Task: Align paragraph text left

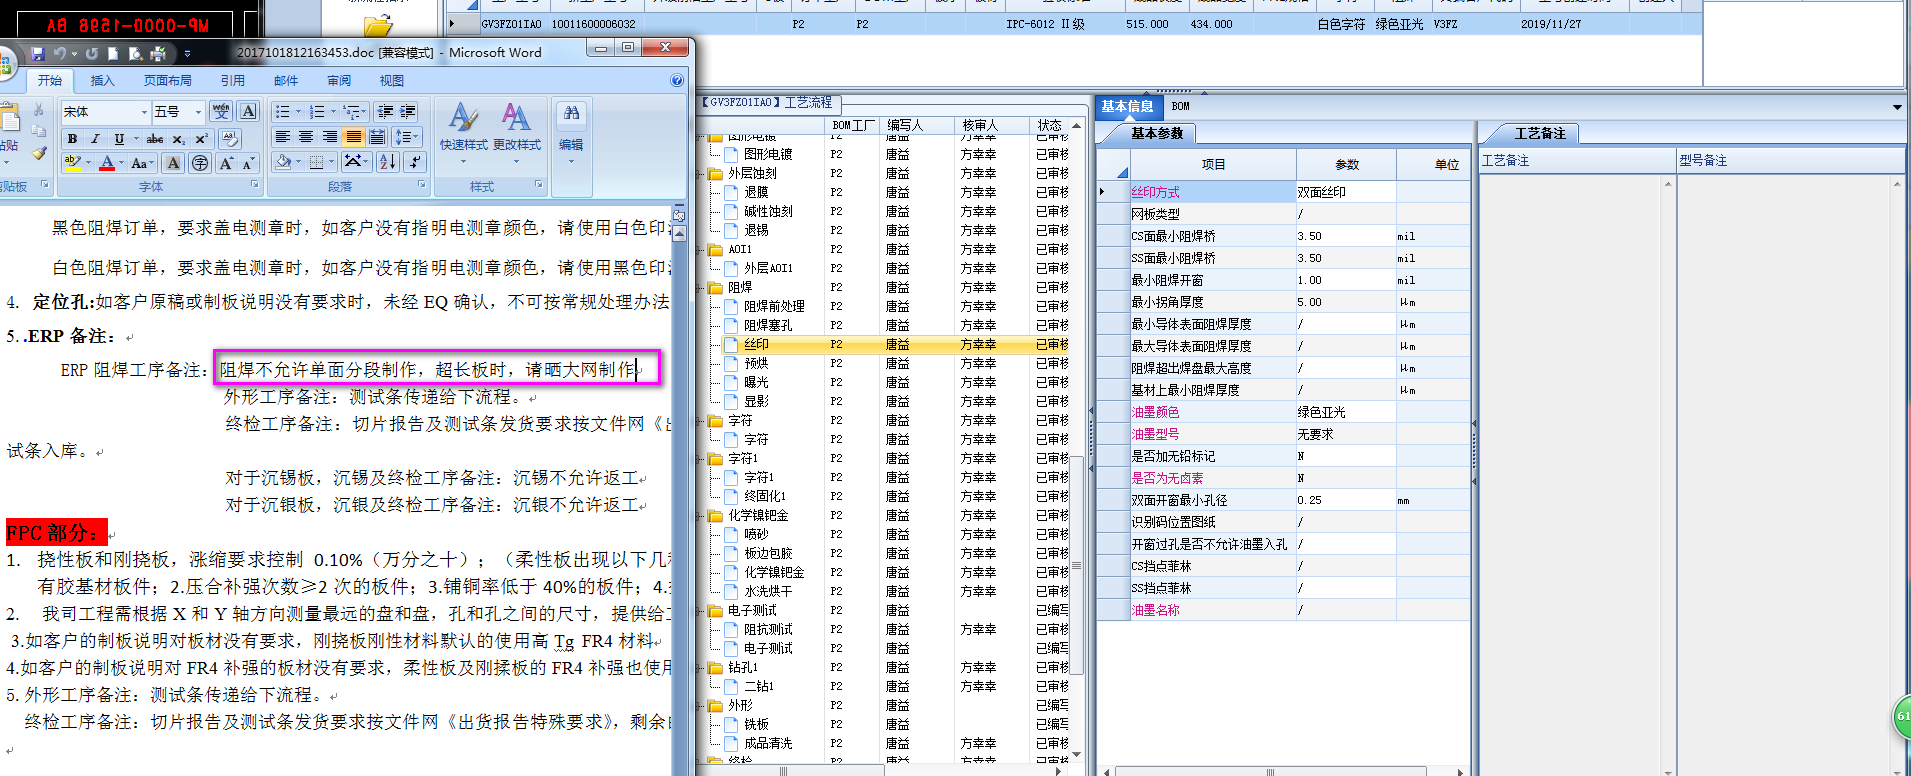Action: click(x=283, y=137)
